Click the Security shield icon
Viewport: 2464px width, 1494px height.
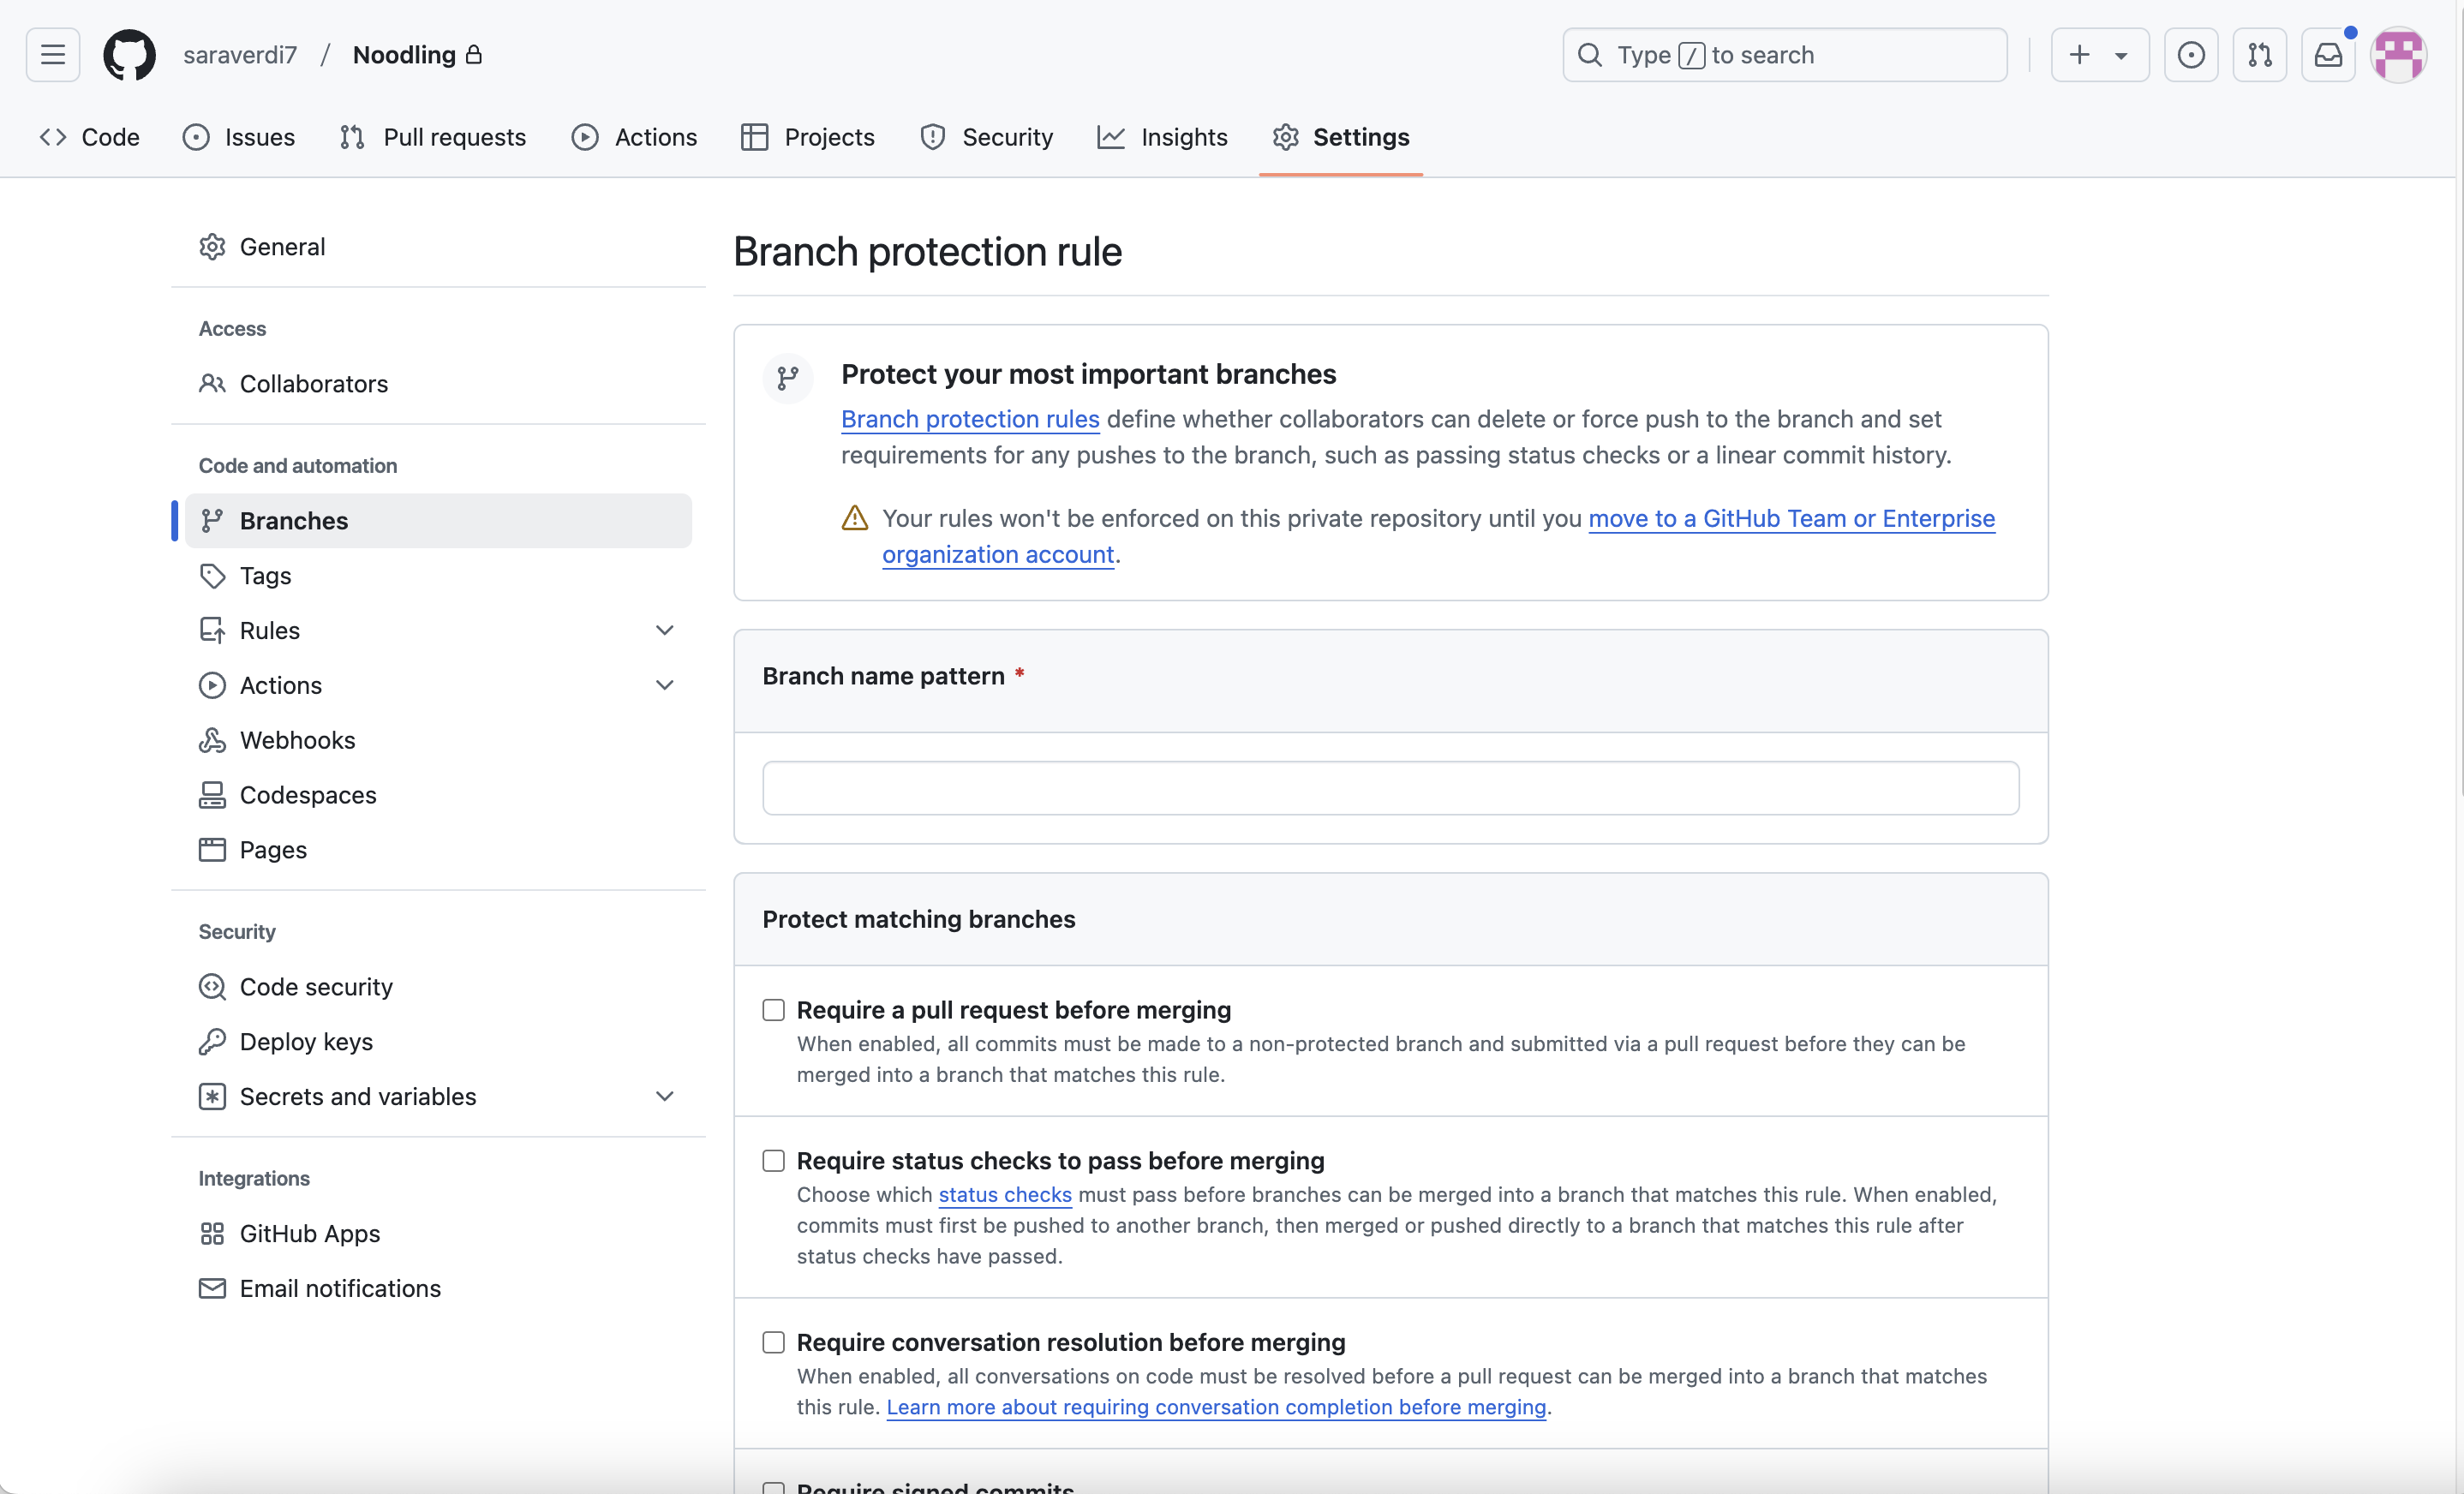[x=935, y=135]
